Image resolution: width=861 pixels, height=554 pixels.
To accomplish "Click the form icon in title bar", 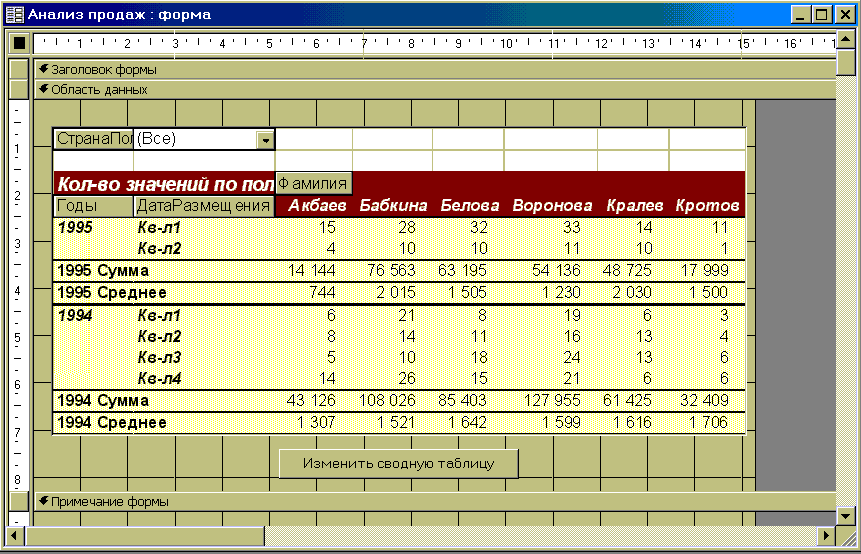I will point(15,14).
